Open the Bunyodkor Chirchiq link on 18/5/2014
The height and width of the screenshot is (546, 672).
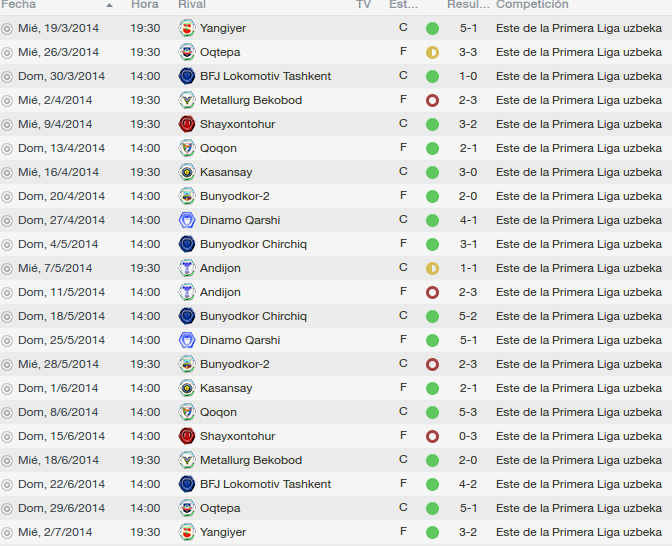coord(253,316)
